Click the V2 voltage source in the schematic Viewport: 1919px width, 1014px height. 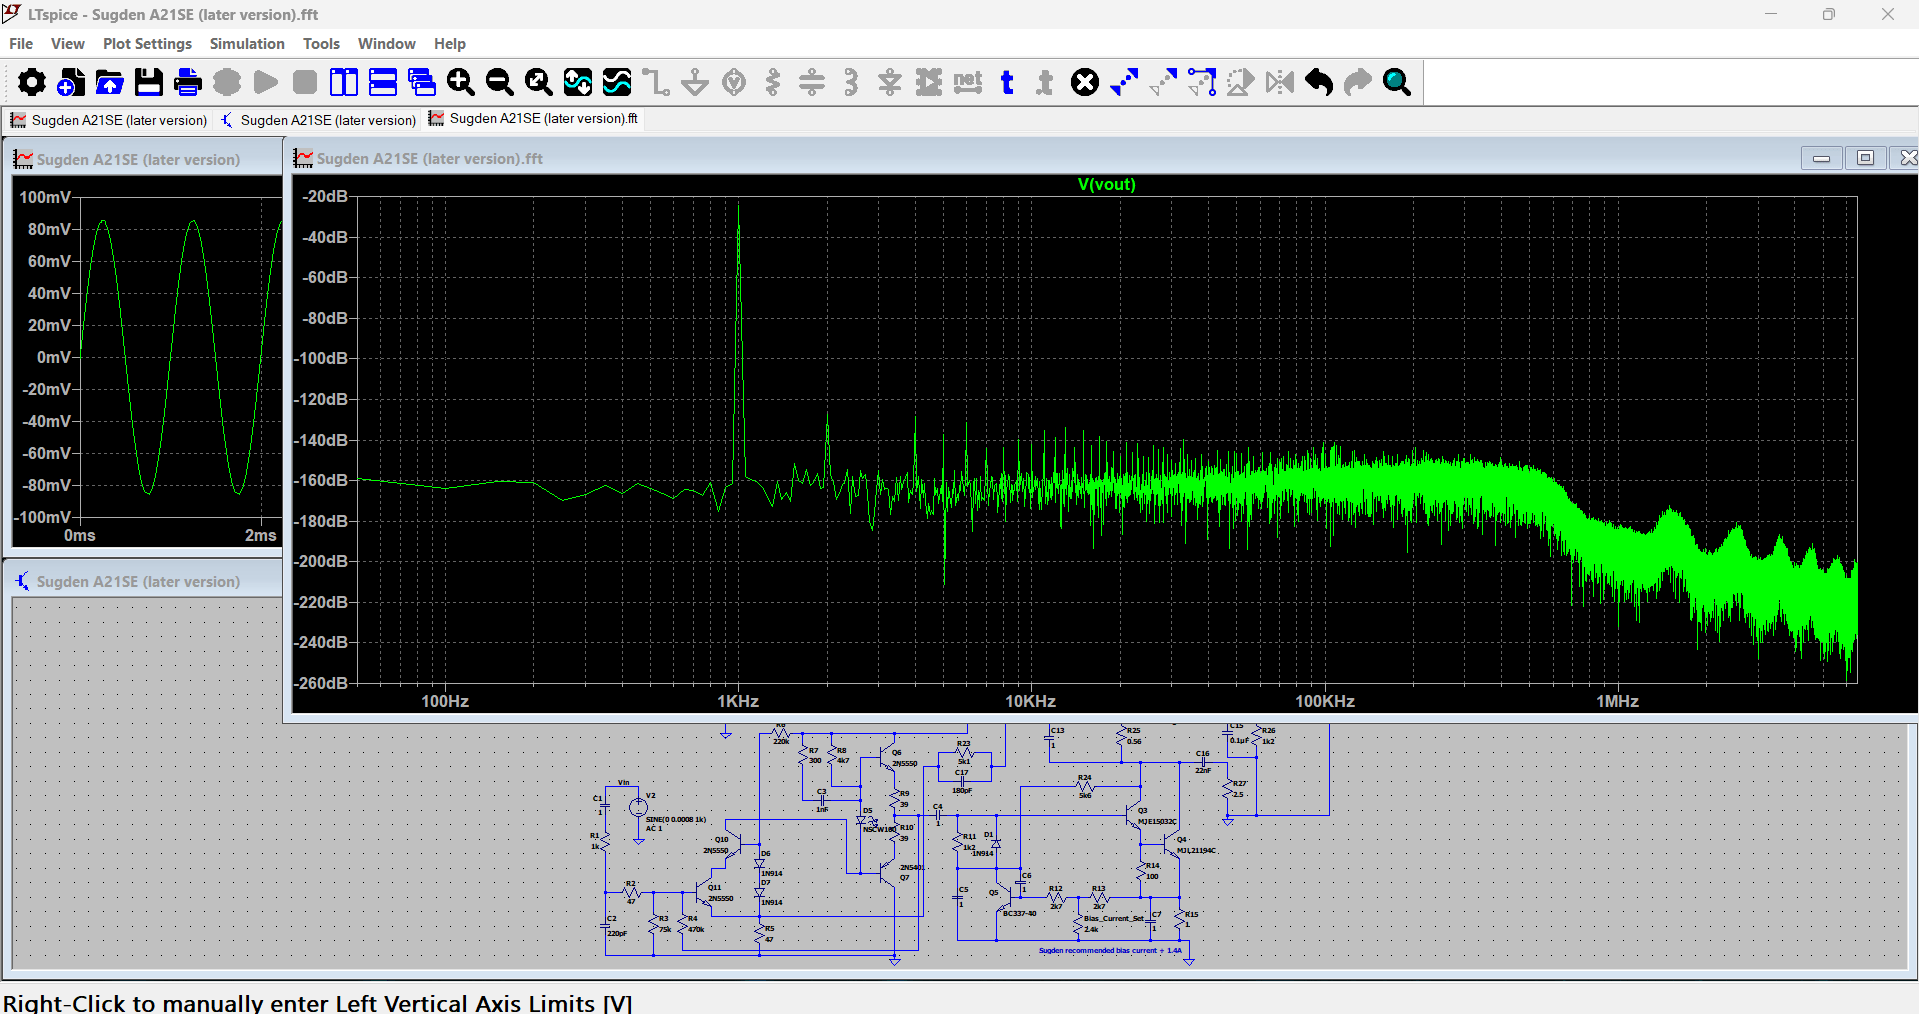click(638, 806)
